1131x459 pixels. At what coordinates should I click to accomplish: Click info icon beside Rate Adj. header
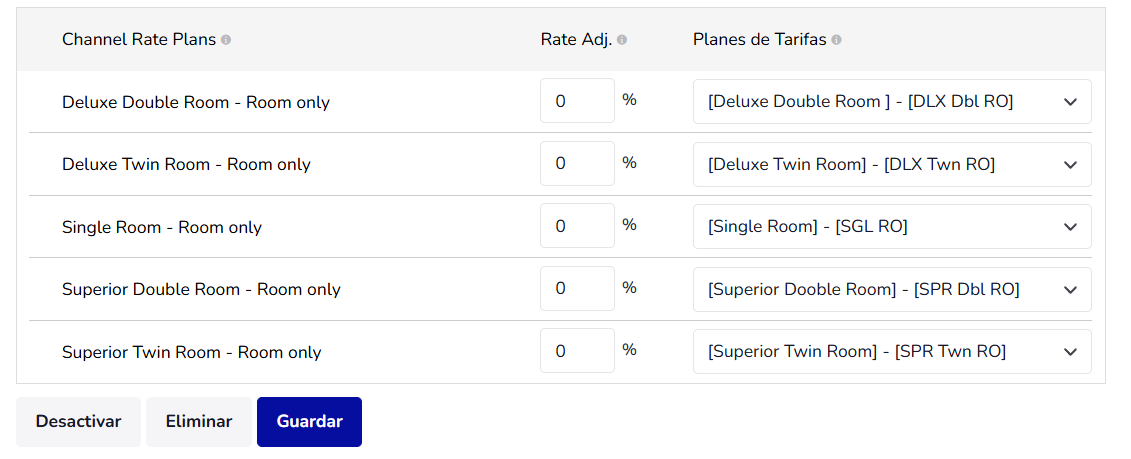point(622,40)
